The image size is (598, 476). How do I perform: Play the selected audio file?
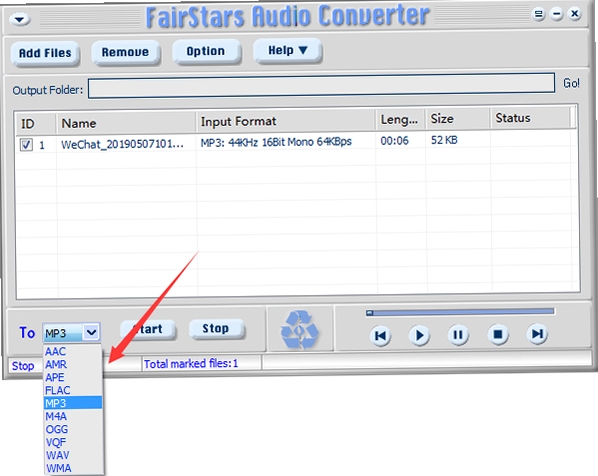click(419, 336)
